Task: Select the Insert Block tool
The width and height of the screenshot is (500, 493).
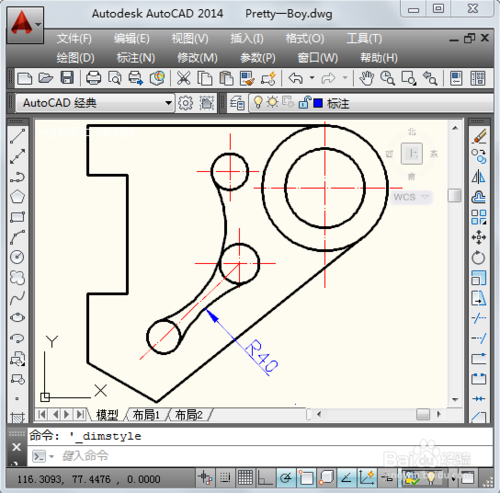Action: [x=17, y=359]
